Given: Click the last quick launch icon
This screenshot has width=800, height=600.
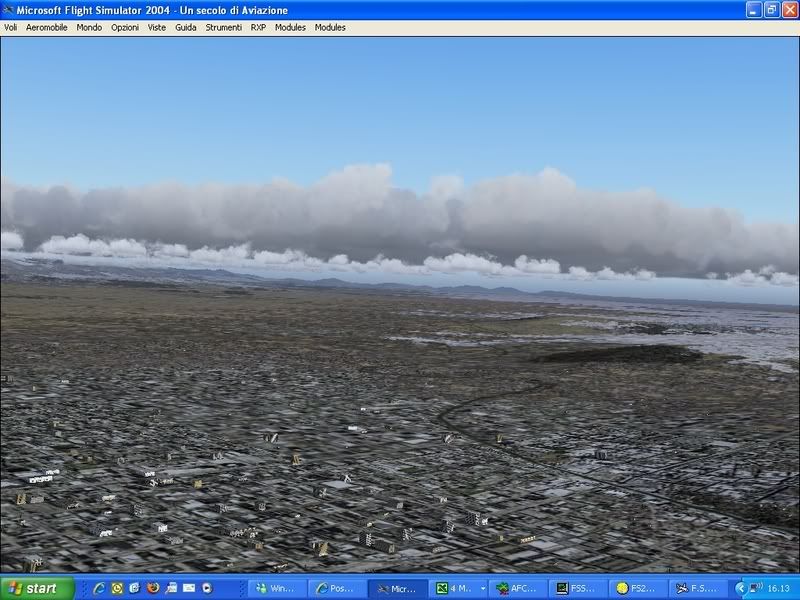Looking at the screenshot, I should 207,588.
